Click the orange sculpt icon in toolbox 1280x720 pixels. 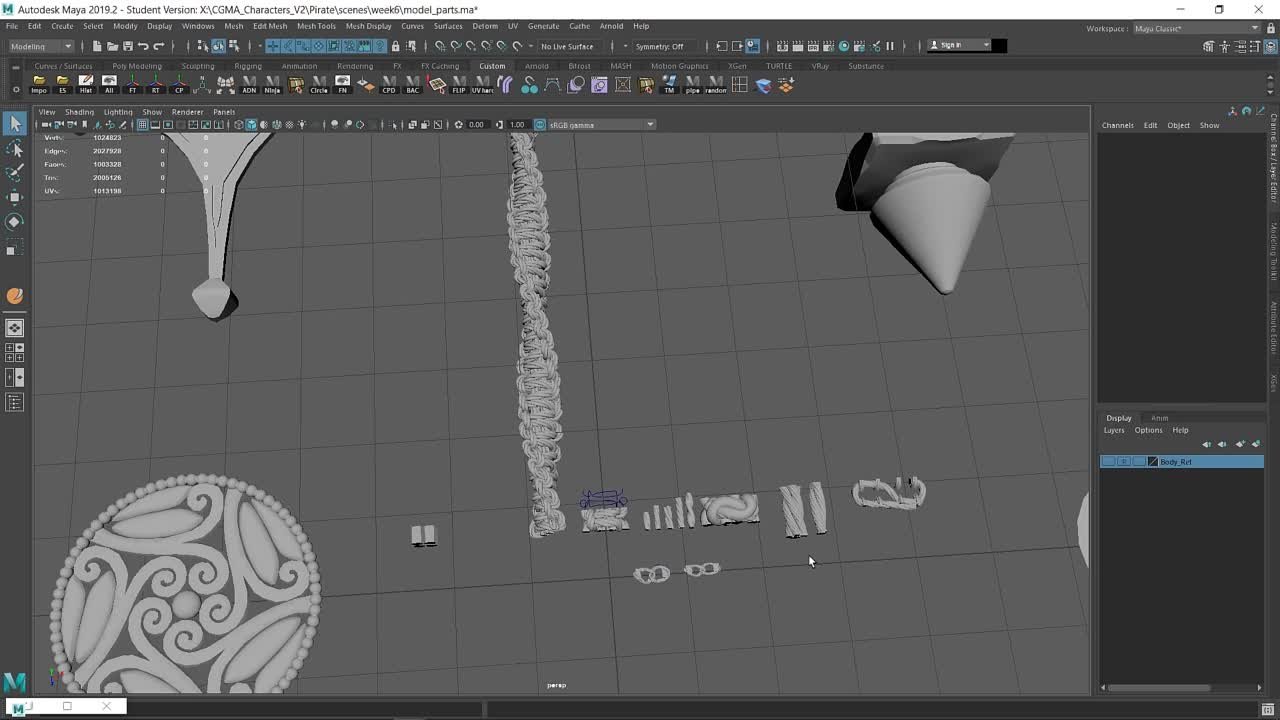[15, 296]
